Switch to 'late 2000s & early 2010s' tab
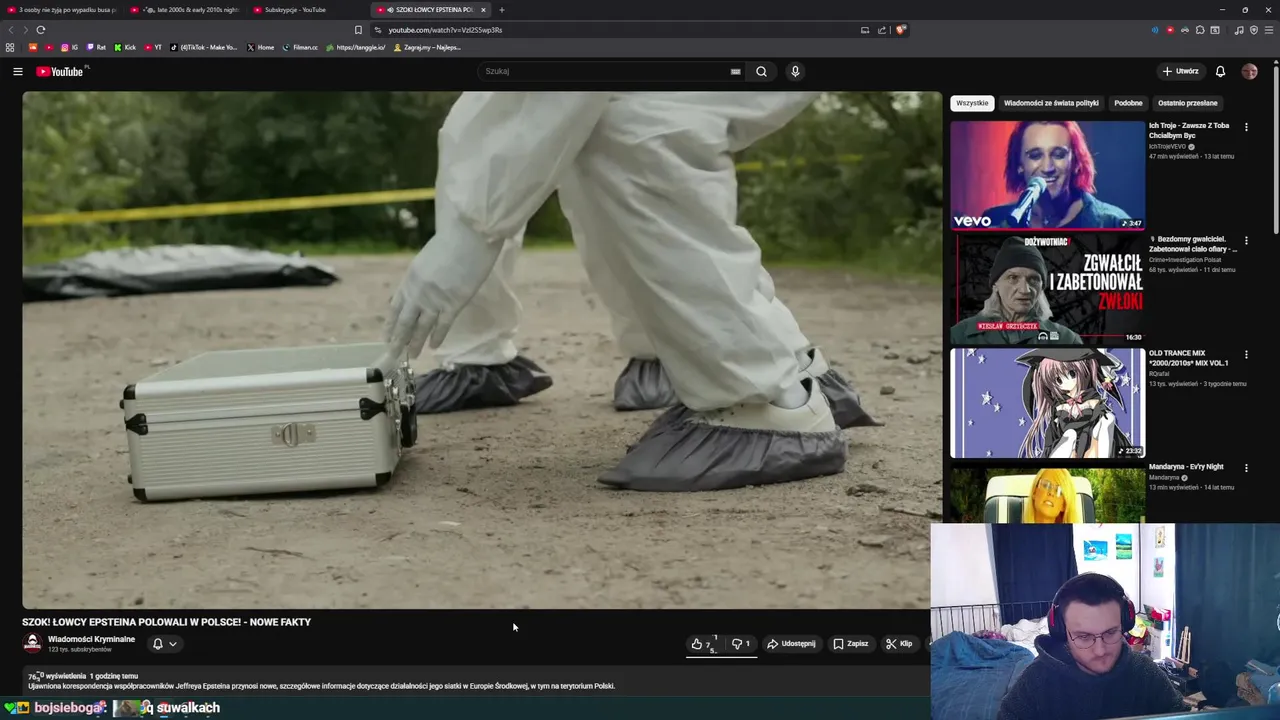The width and height of the screenshot is (1280, 720). click(186, 10)
